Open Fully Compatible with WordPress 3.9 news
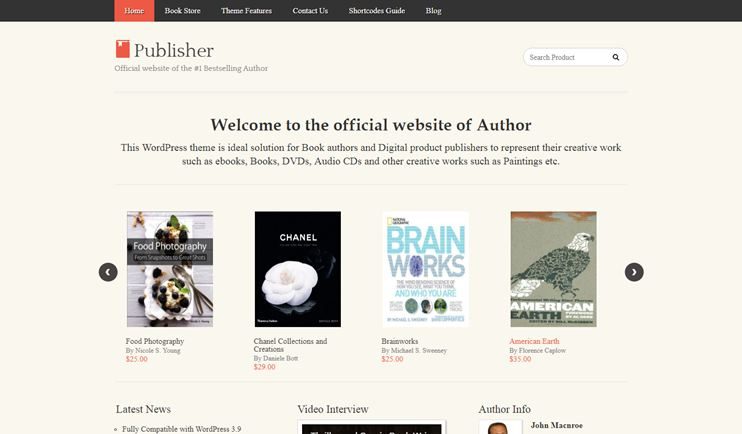Screen dimensions: 742x434 coord(182,429)
